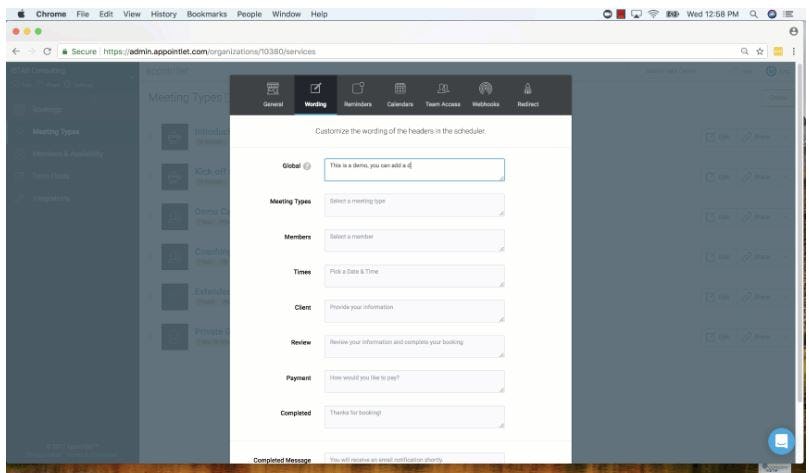Open the Chrome three-dot menu

[794, 52]
